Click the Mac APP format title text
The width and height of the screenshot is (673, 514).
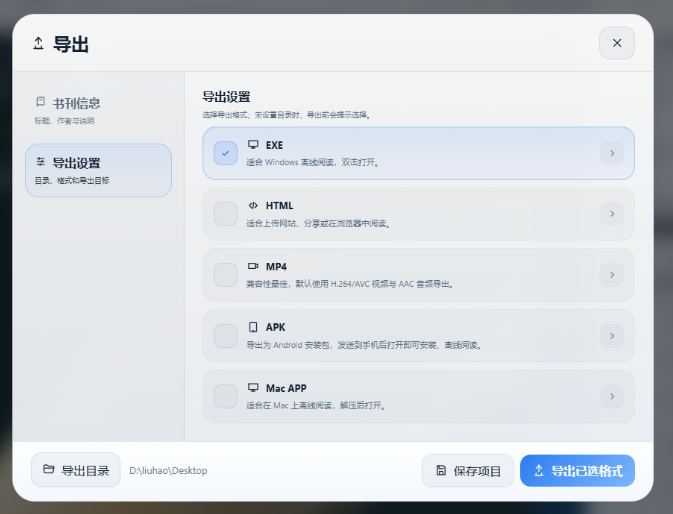point(286,388)
